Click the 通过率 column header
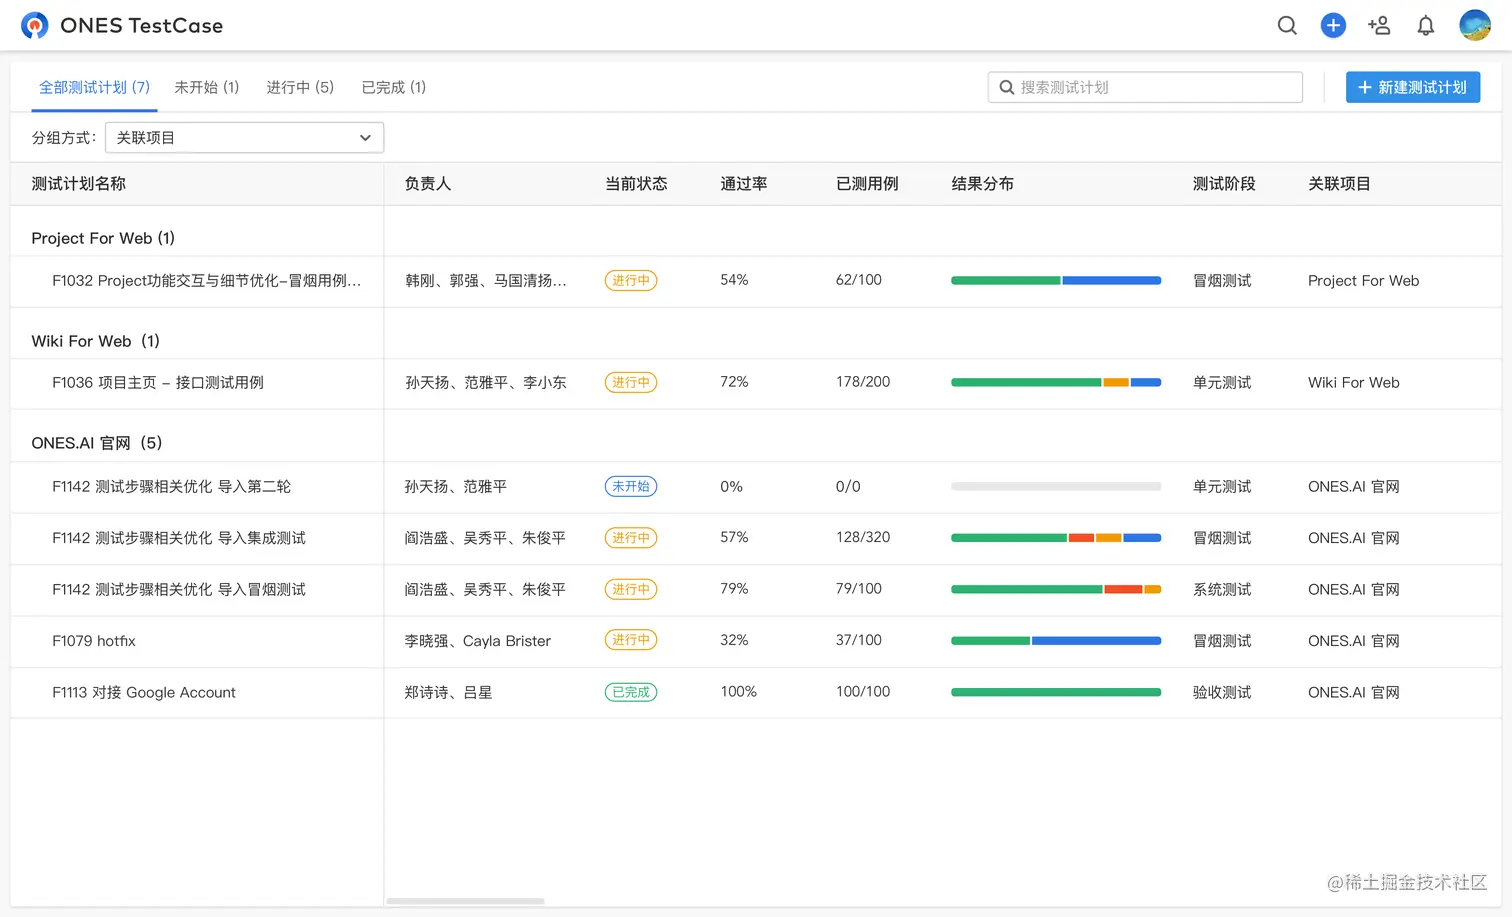 744,184
